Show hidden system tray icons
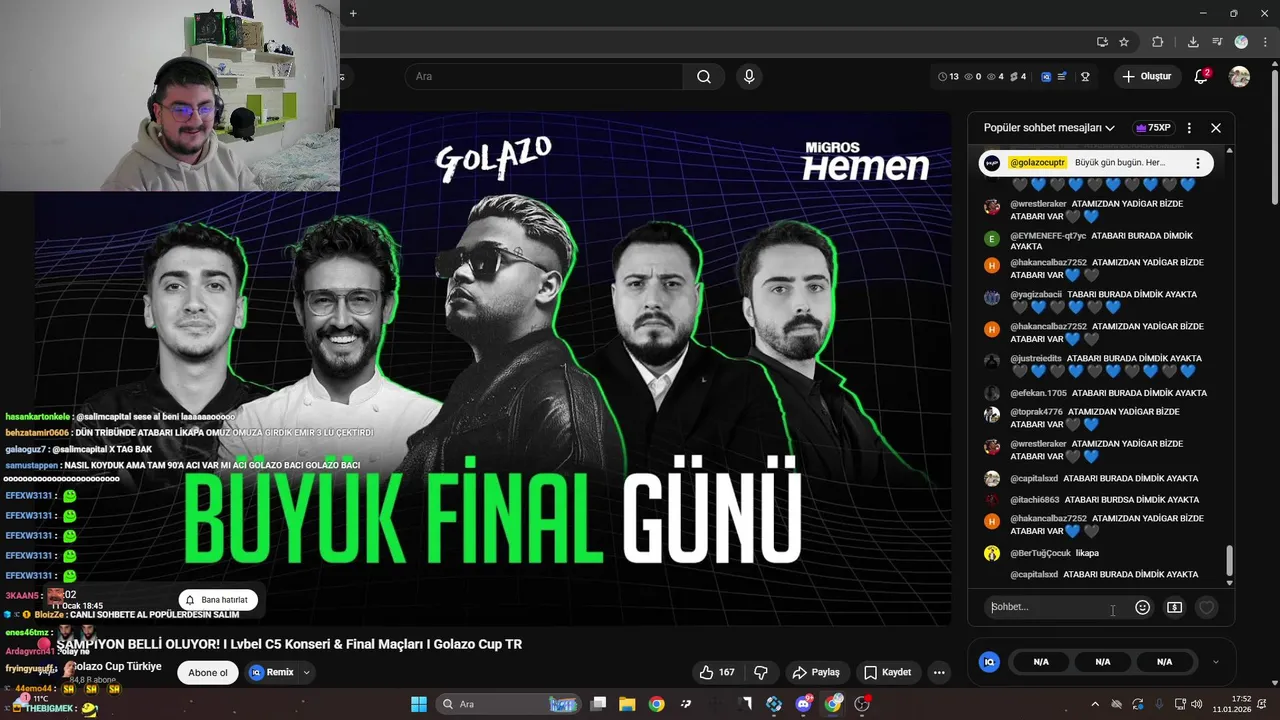This screenshot has width=1280, height=720. click(1095, 704)
